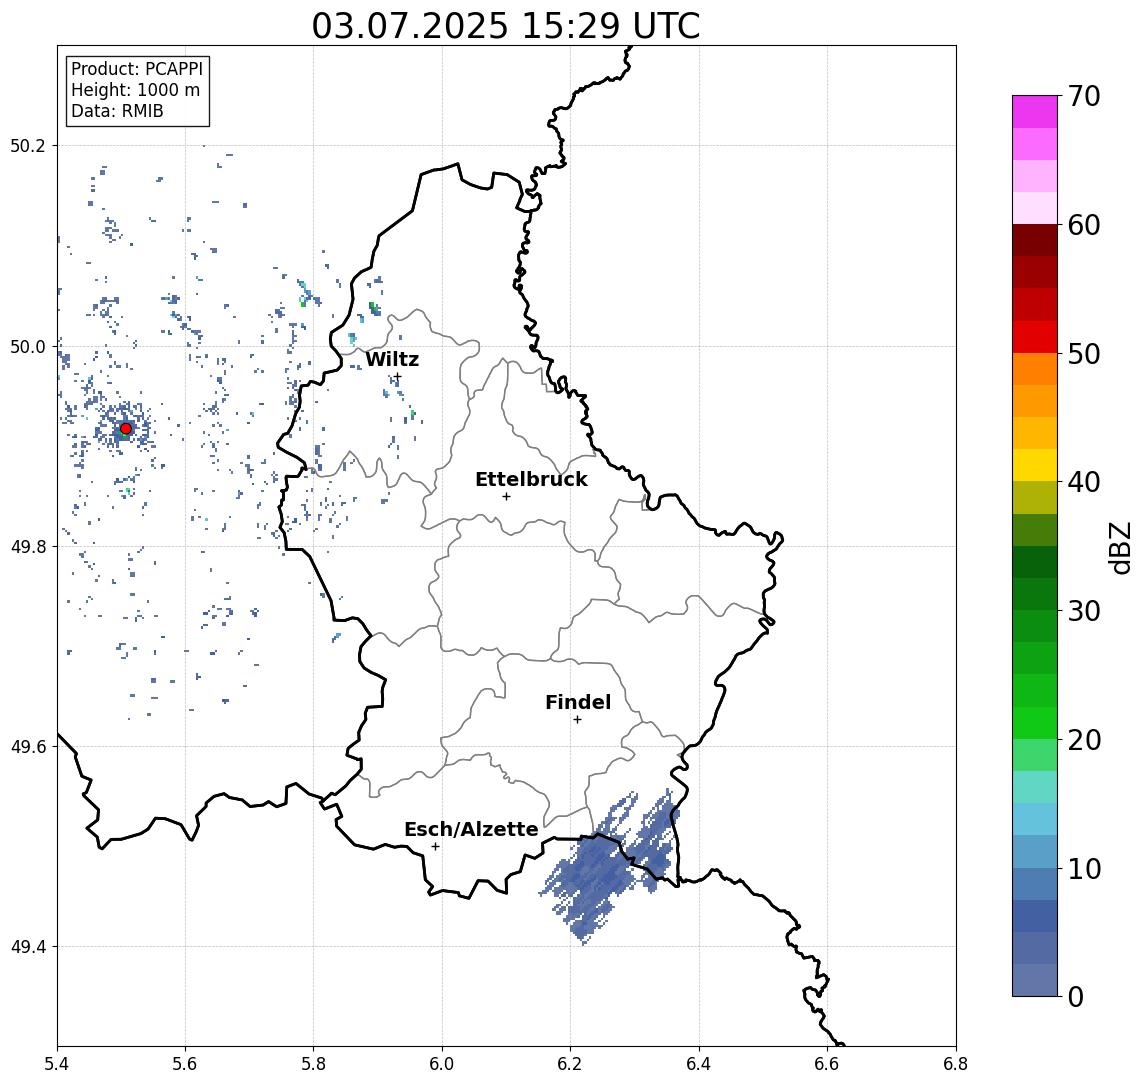
Task: Click the longitude tick label 5.8
Action: [x=313, y=1064]
